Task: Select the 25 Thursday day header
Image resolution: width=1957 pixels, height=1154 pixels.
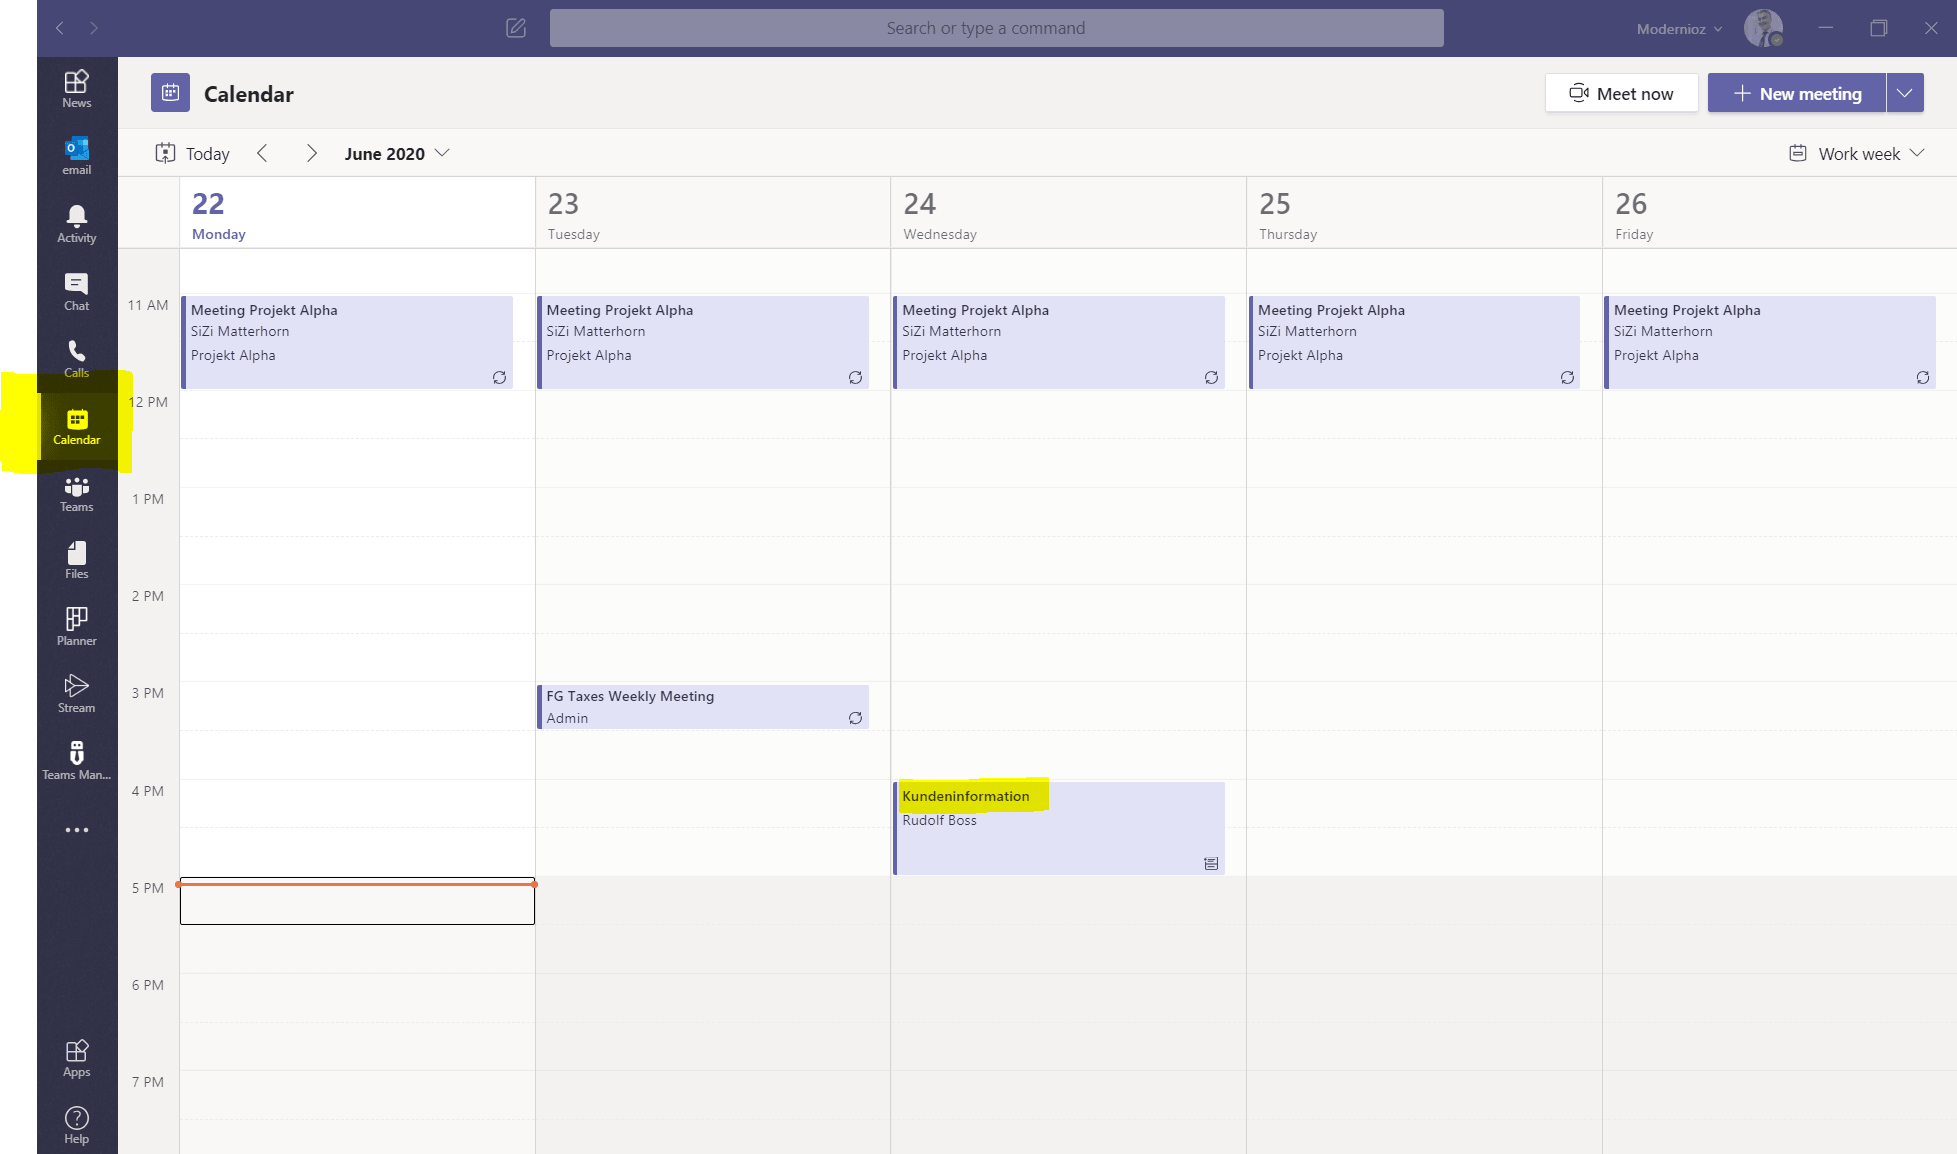Action: (x=1425, y=214)
